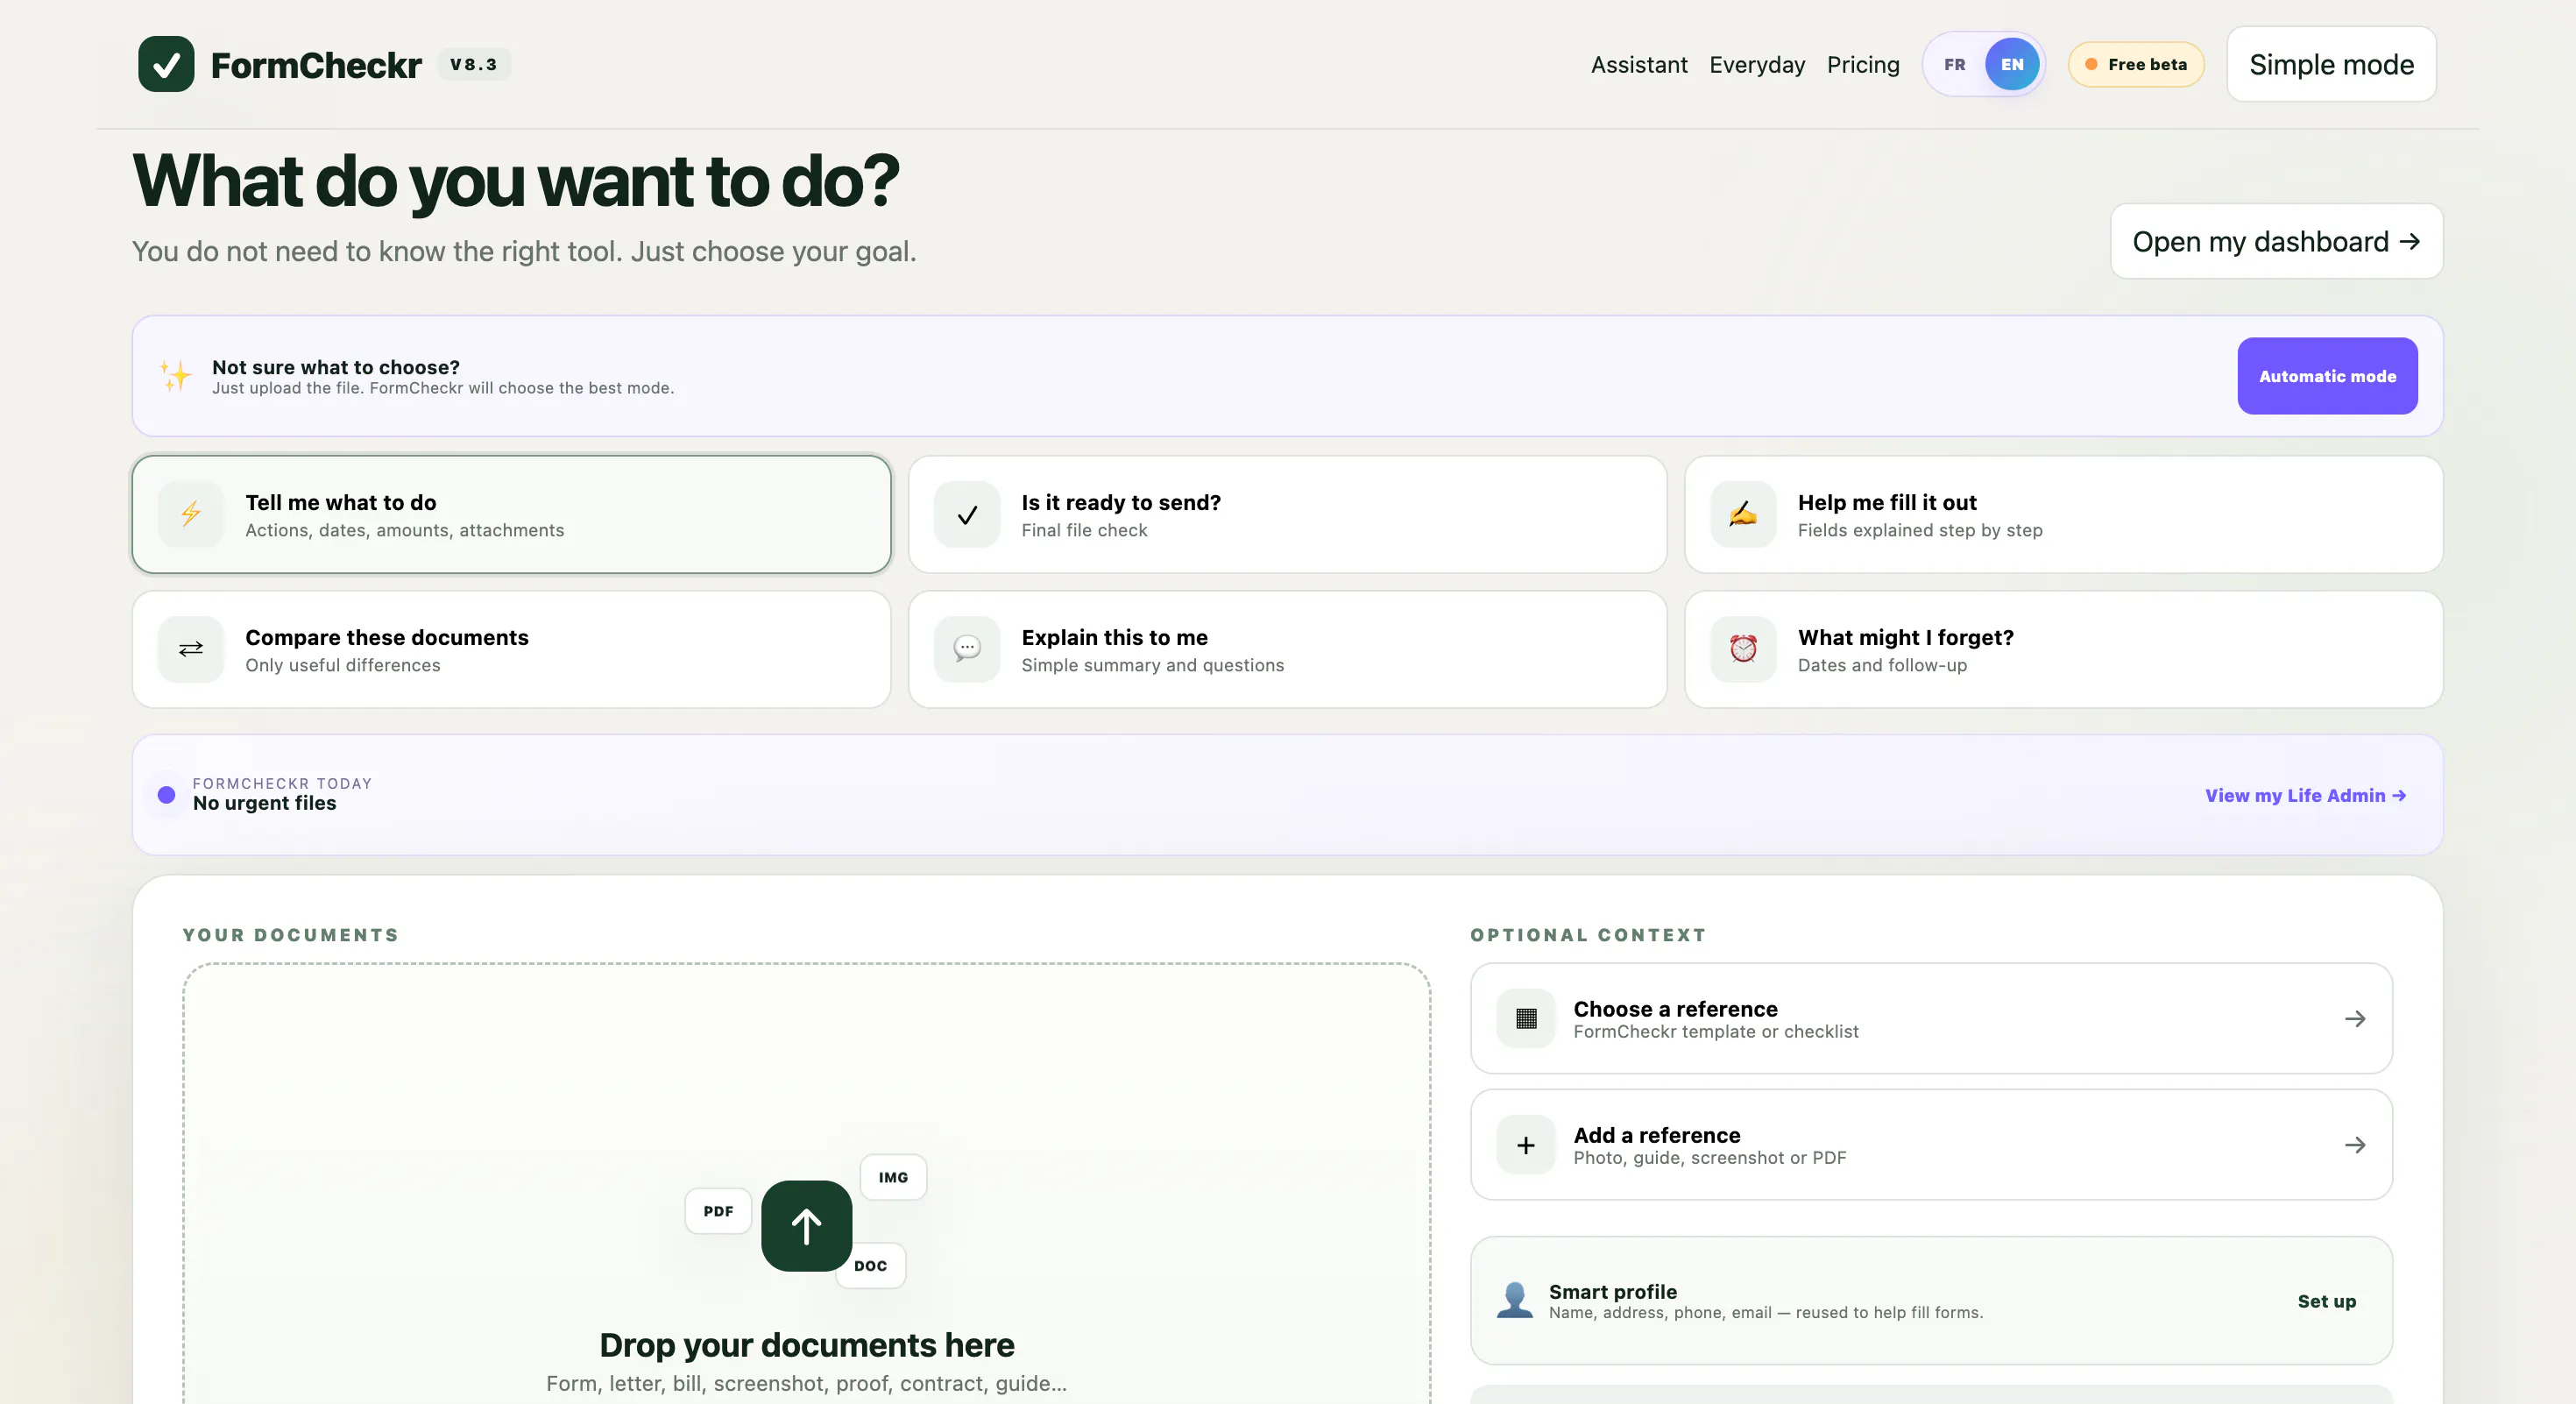The image size is (2576, 1404).
Task: Click the arrow at the right of Add a reference
Action: (x=2355, y=1144)
